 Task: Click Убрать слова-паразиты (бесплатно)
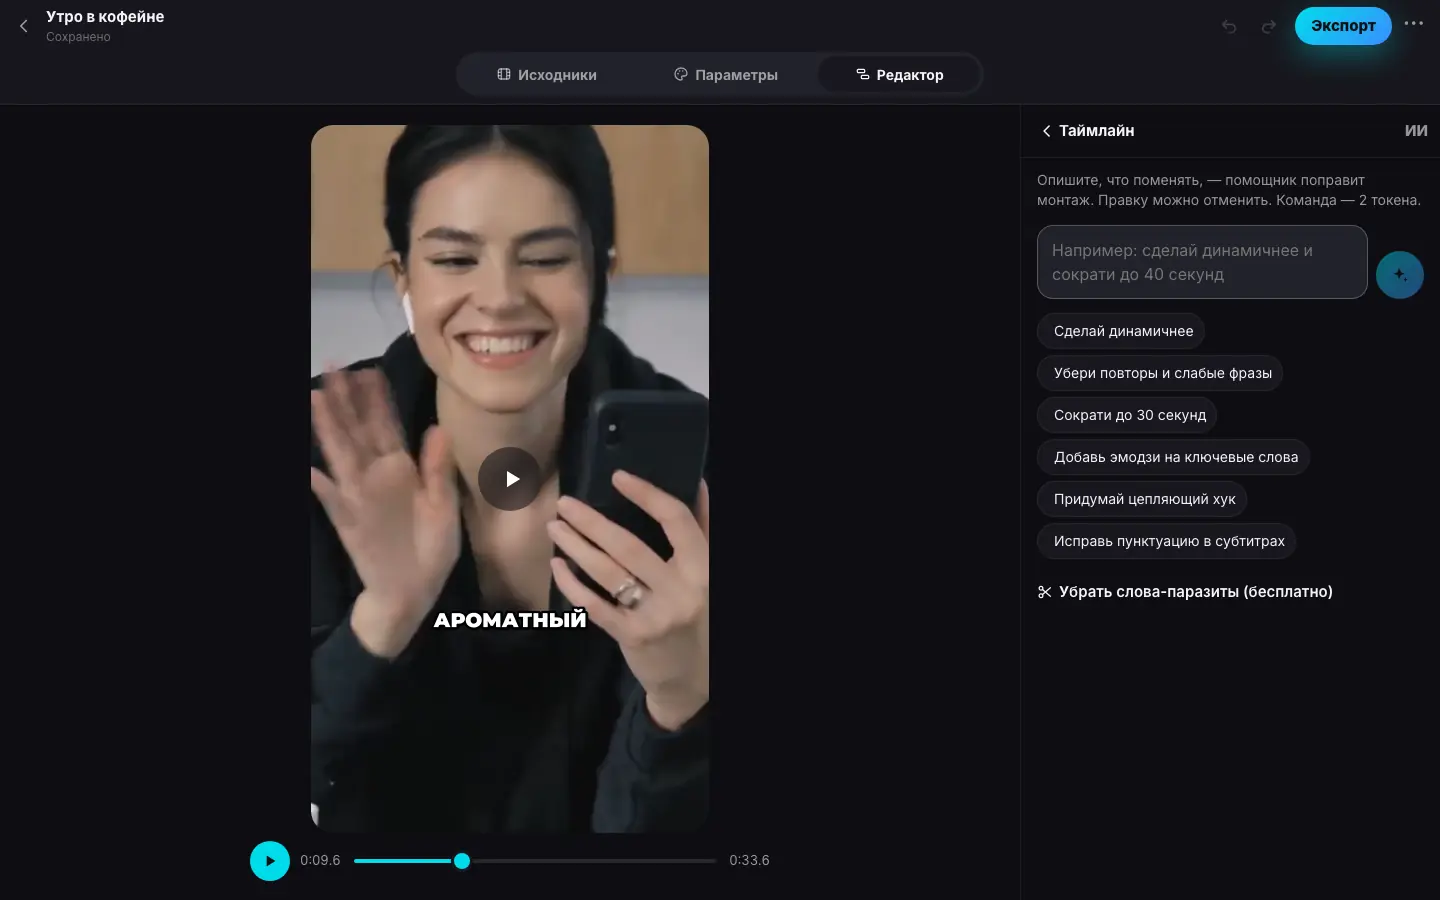pos(1185,592)
